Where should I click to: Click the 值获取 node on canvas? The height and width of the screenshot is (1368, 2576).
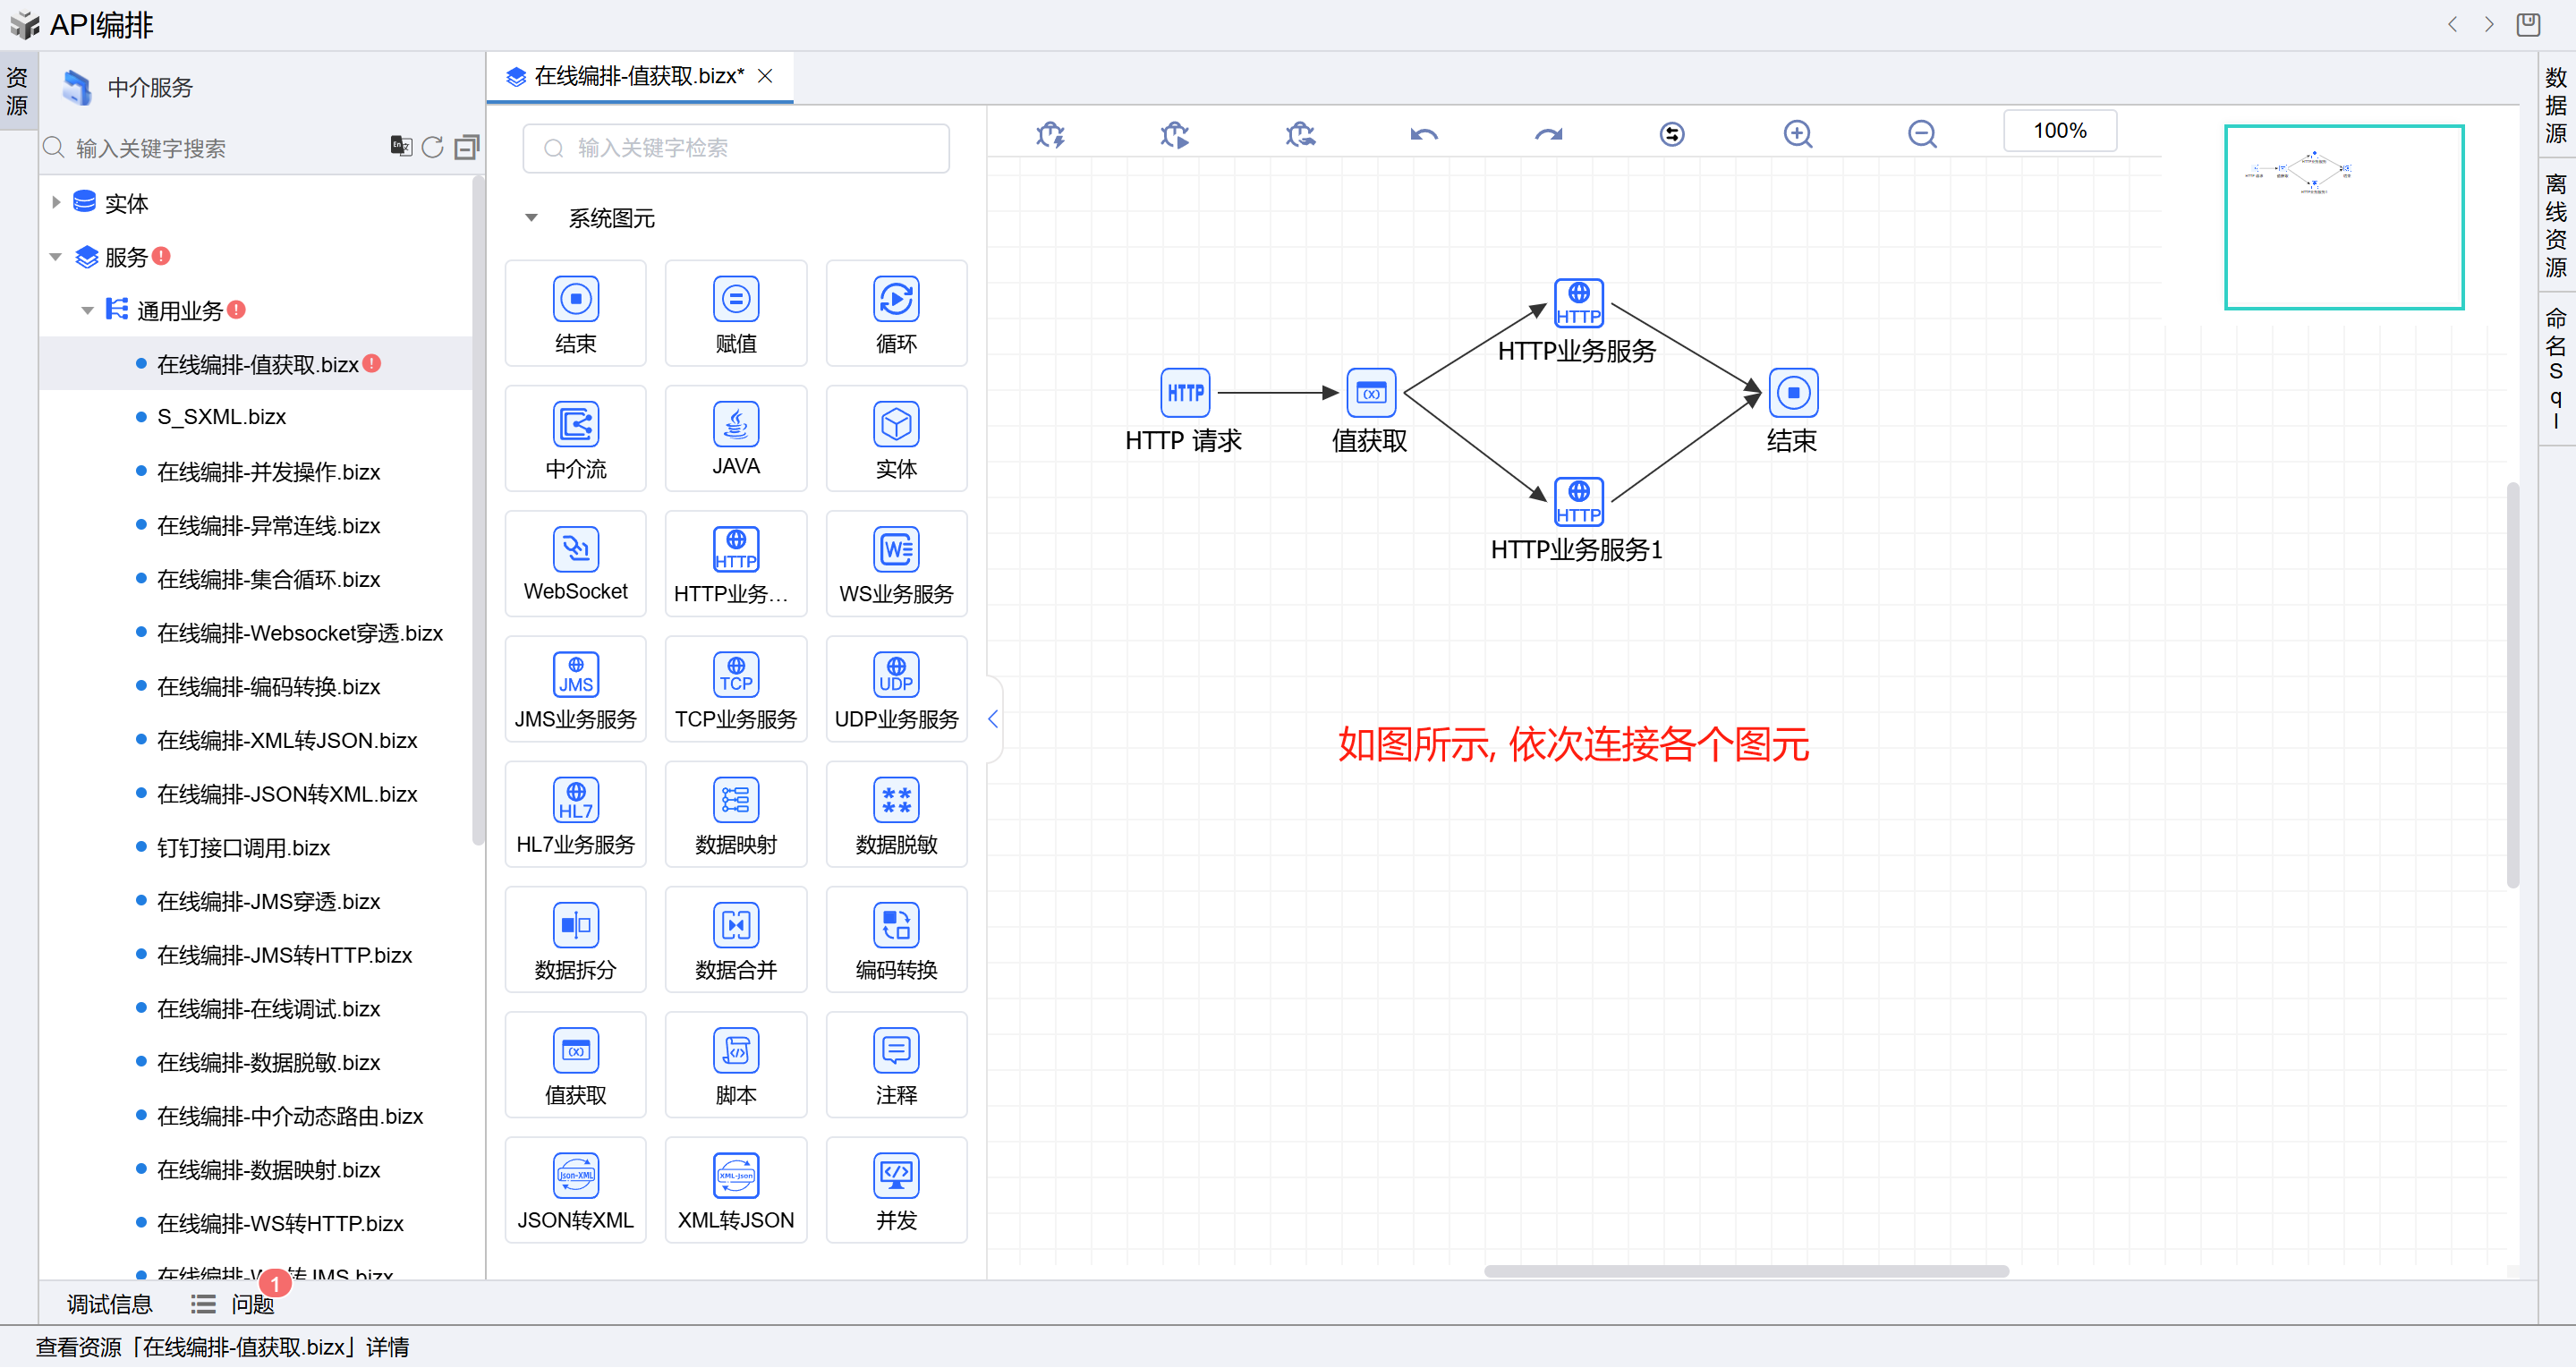pos(1370,393)
